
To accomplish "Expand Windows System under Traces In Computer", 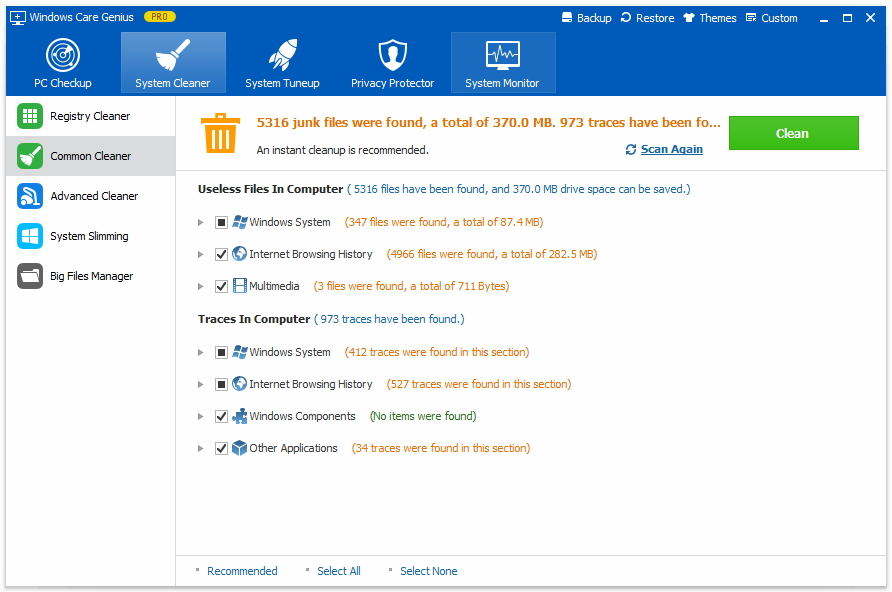I will point(200,353).
